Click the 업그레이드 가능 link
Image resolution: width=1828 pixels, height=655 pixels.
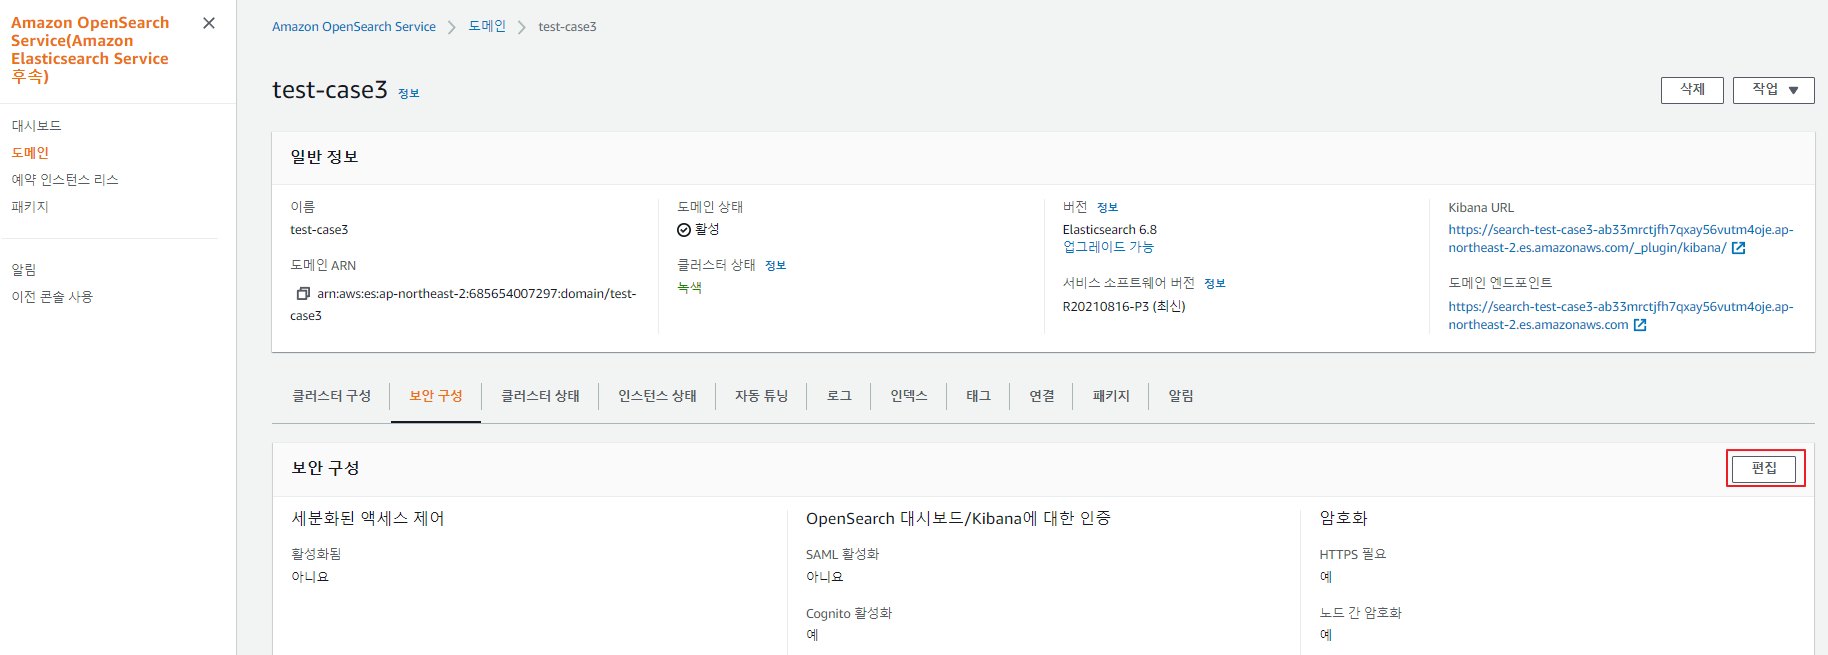tap(1108, 247)
